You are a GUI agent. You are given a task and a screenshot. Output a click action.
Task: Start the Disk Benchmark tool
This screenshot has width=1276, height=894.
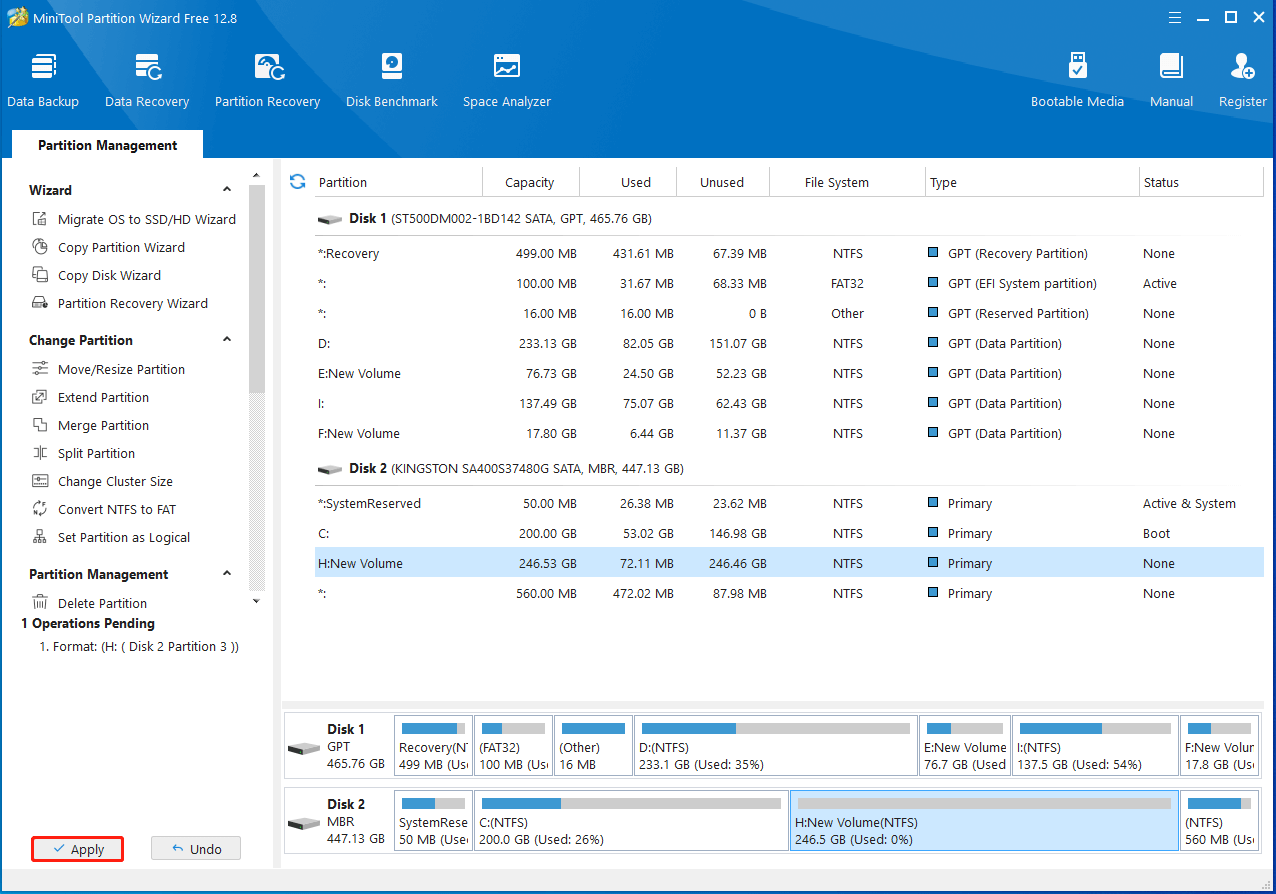click(392, 80)
